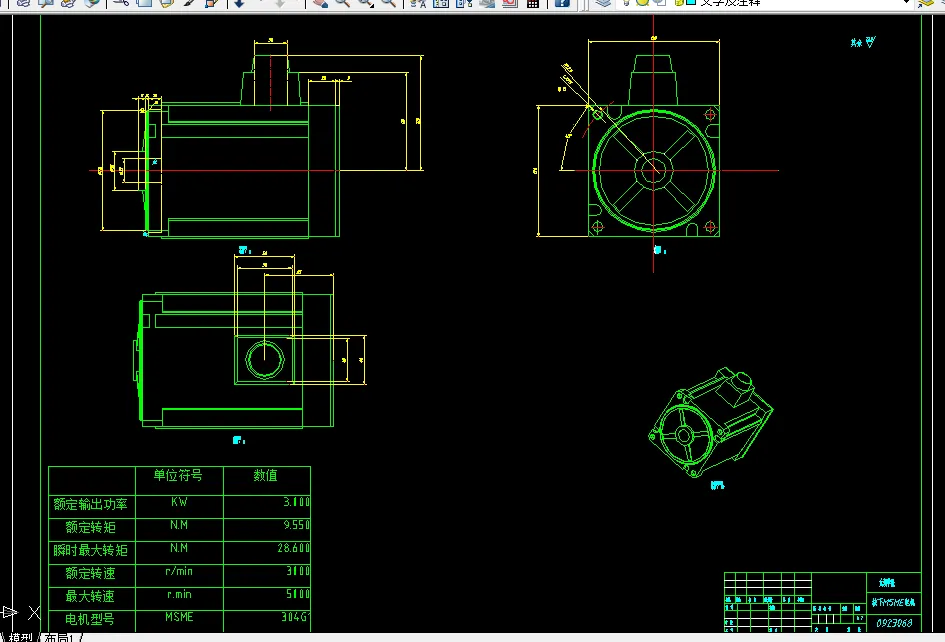Click the Zoom Previous magnifier icon
Viewport: 945px width, 642px height.
389,2
